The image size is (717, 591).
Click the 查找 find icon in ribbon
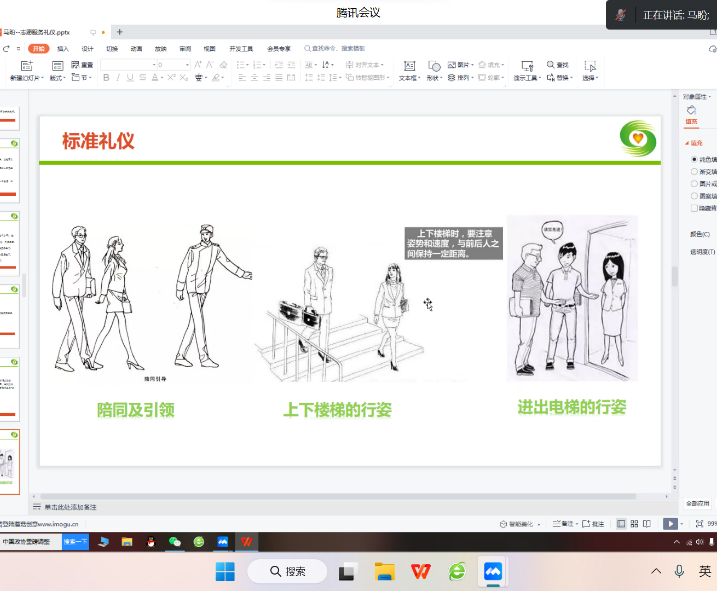tap(558, 65)
